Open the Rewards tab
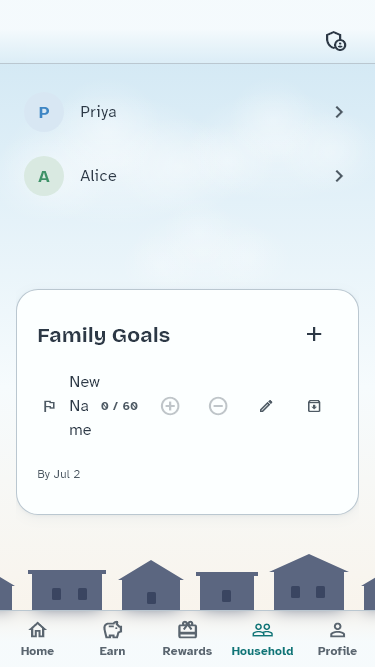Screen dimensions: 375x667 point(188,638)
